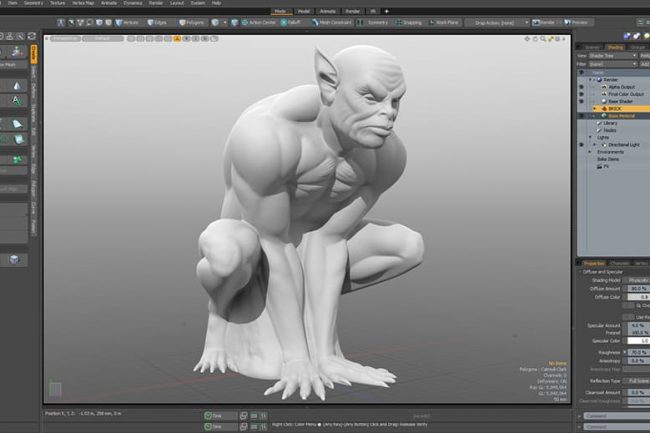Toggle visibility of Final Color Output
The width and height of the screenshot is (650, 433).
coord(581,94)
